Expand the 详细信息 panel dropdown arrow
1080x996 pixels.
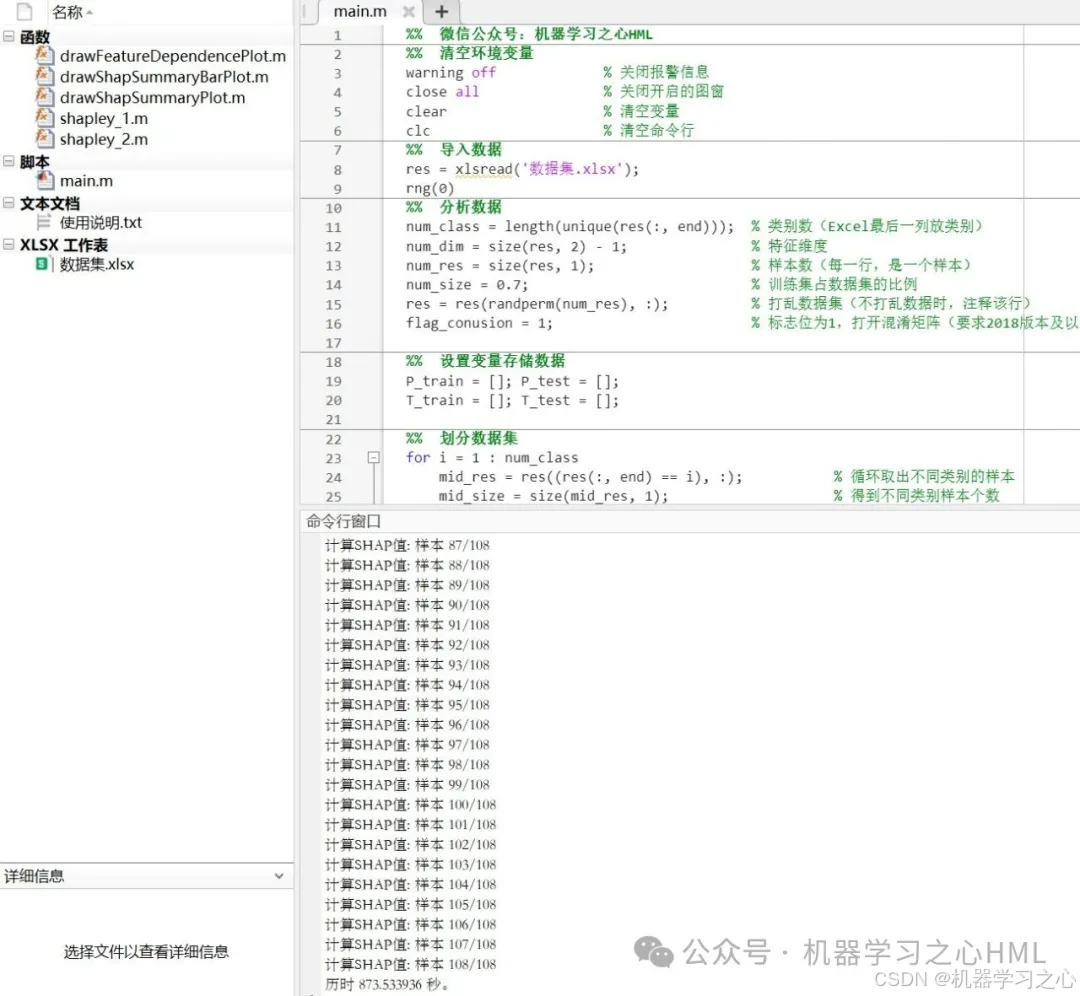[279, 875]
